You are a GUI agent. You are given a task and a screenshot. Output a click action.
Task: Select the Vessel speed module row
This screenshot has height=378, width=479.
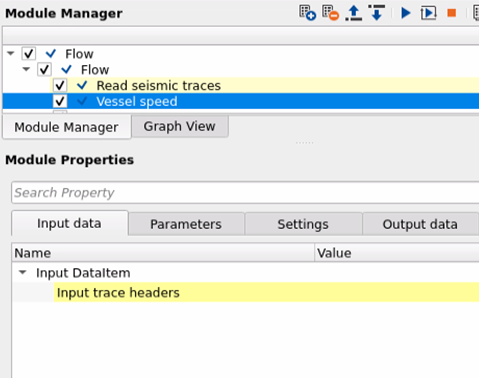(241, 101)
